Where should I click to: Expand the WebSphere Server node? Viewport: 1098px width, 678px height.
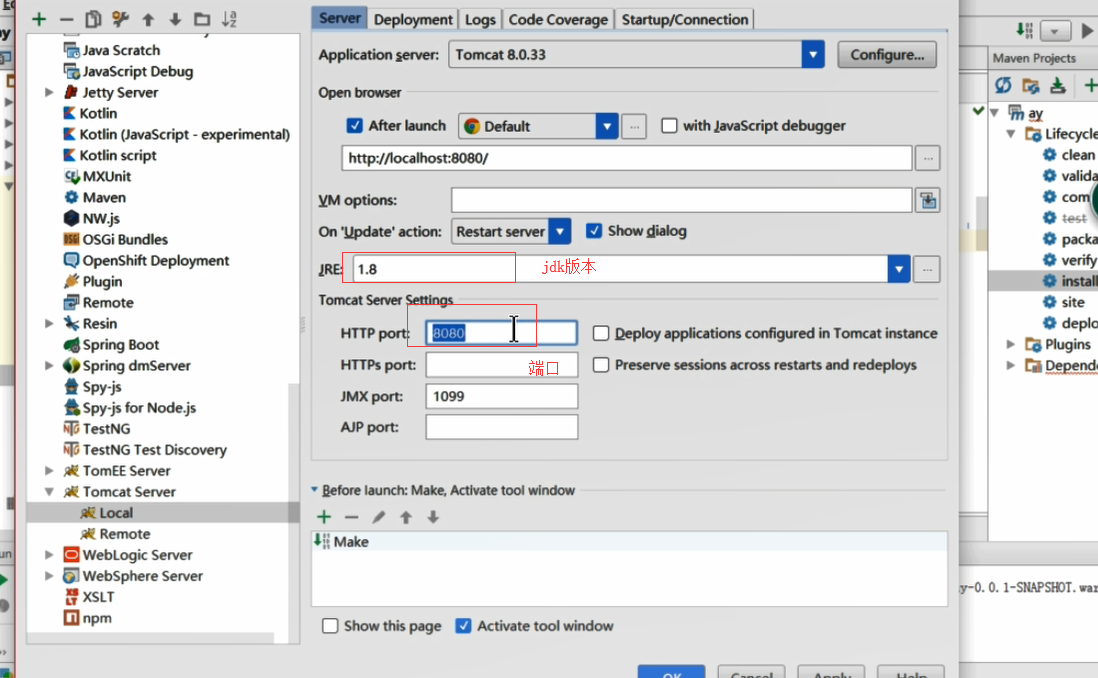coord(49,576)
